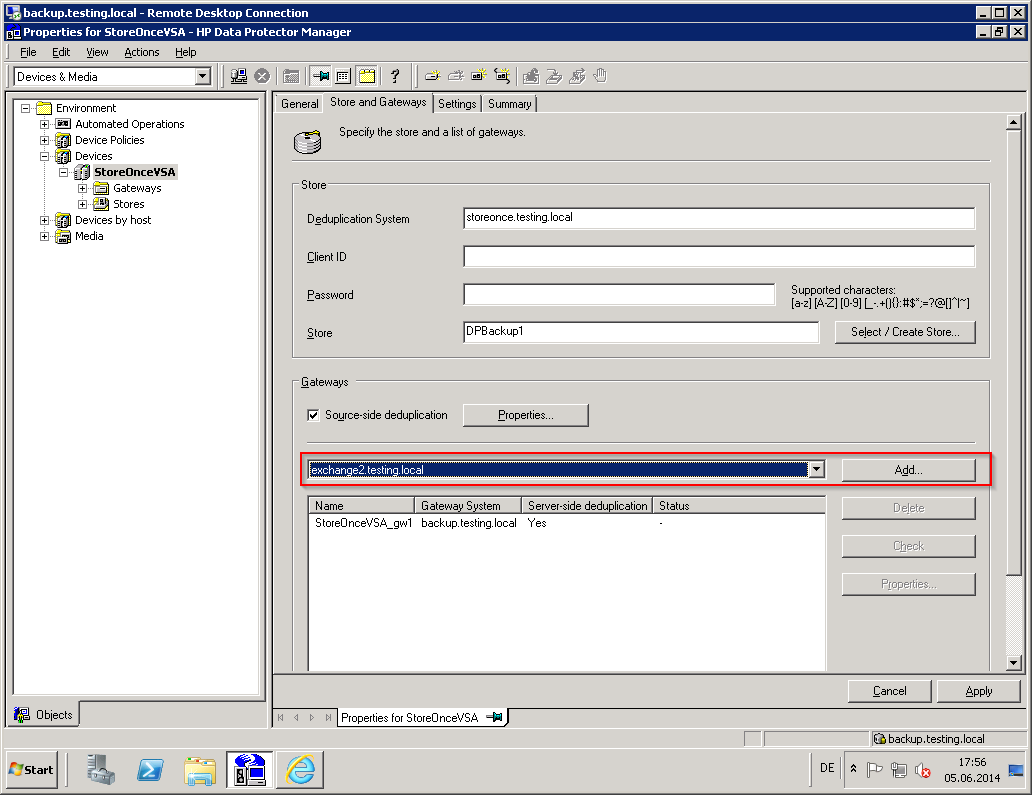Viewport: 1032px width, 795px height.
Task: Click the disk stack icon beside the description
Action: coord(307,141)
